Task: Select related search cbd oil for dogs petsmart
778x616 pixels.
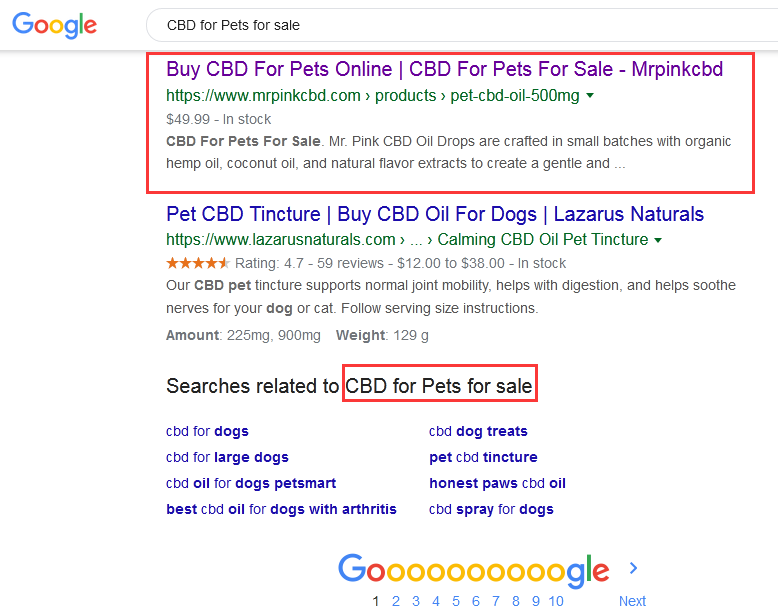Action: click(x=251, y=483)
